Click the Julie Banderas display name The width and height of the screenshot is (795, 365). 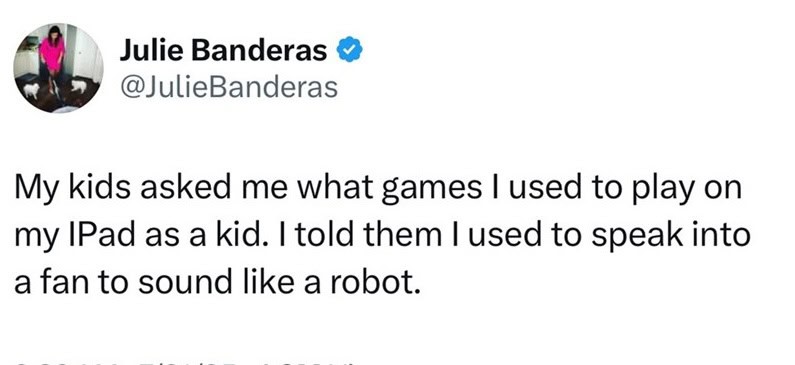(x=224, y=51)
